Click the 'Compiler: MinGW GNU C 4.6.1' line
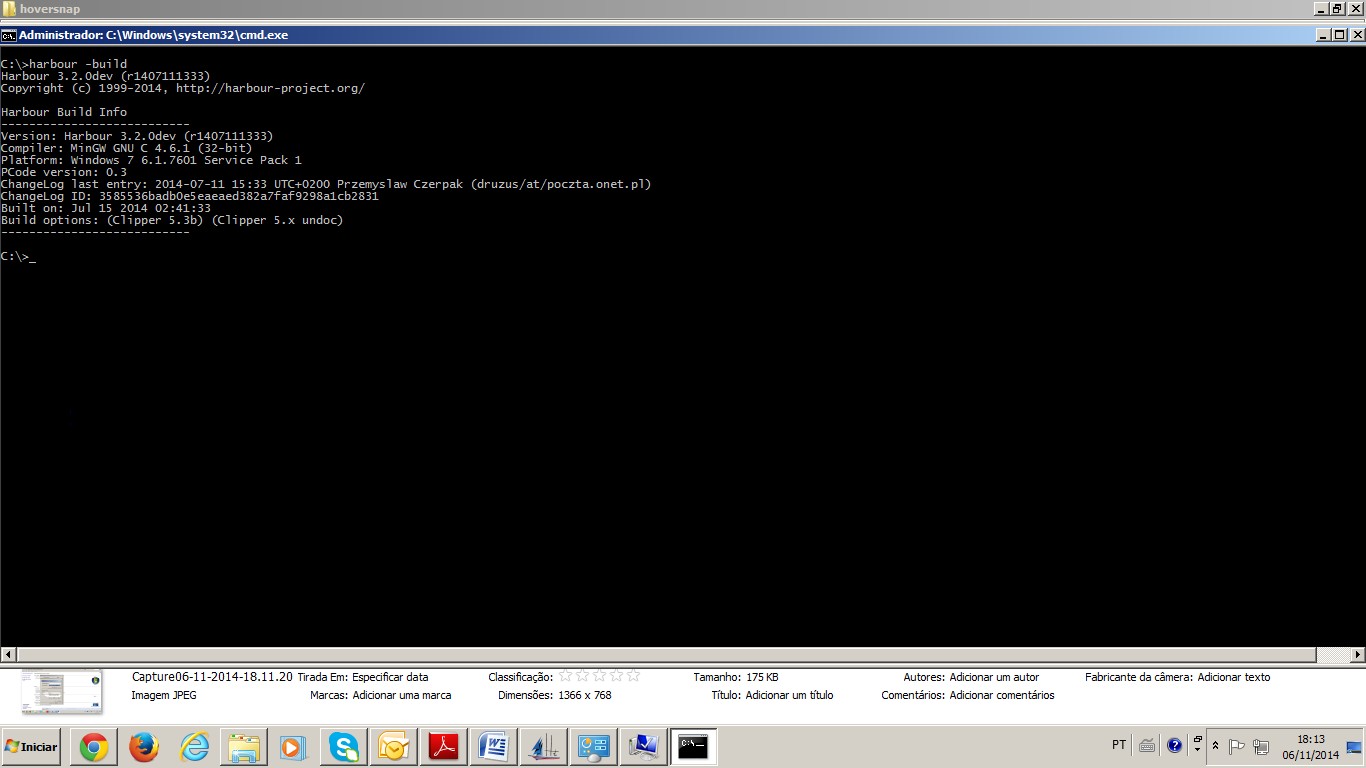1366x768 pixels. [126, 148]
